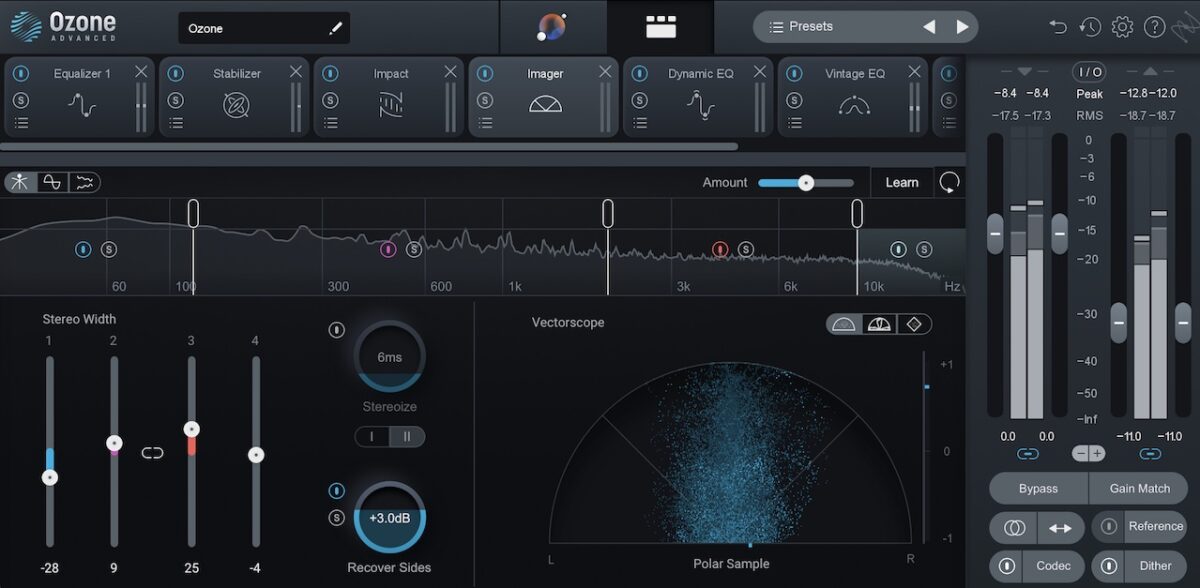Remove the Imager module with X
The height and width of the screenshot is (588, 1200).
(x=605, y=72)
